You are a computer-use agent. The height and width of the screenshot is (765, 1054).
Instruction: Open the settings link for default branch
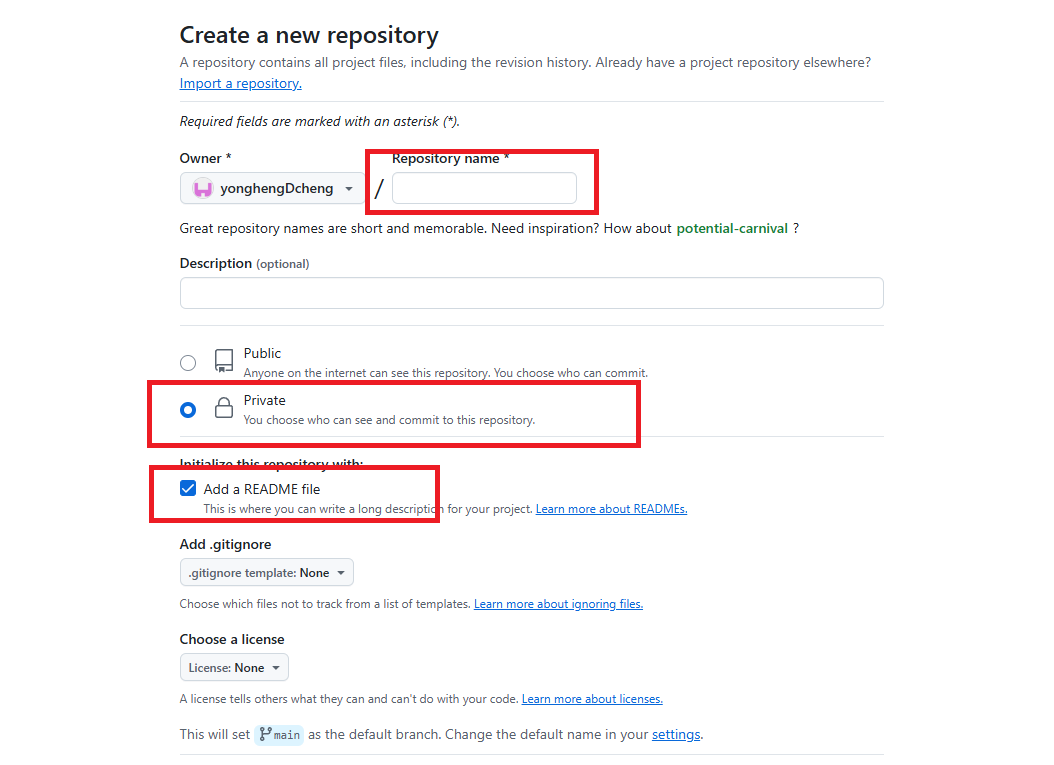pyautogui.click(x=676, y=734)
